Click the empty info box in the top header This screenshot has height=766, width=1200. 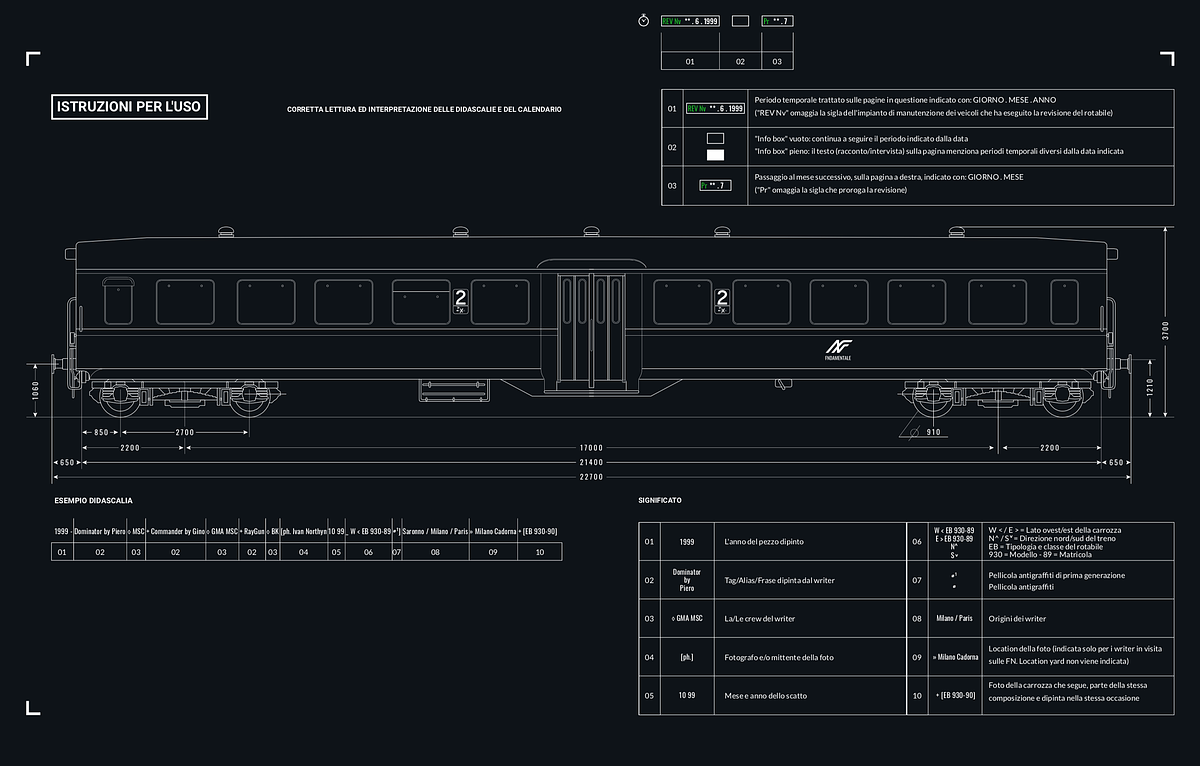click(740, 20)
